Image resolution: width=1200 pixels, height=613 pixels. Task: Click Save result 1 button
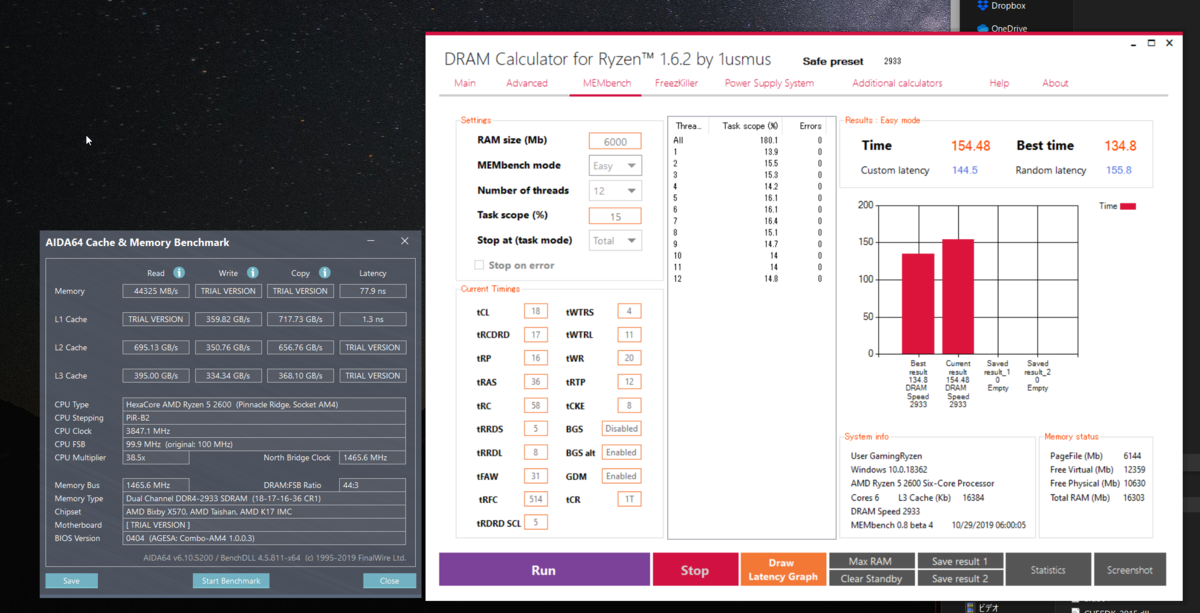[x=959, y=561]
